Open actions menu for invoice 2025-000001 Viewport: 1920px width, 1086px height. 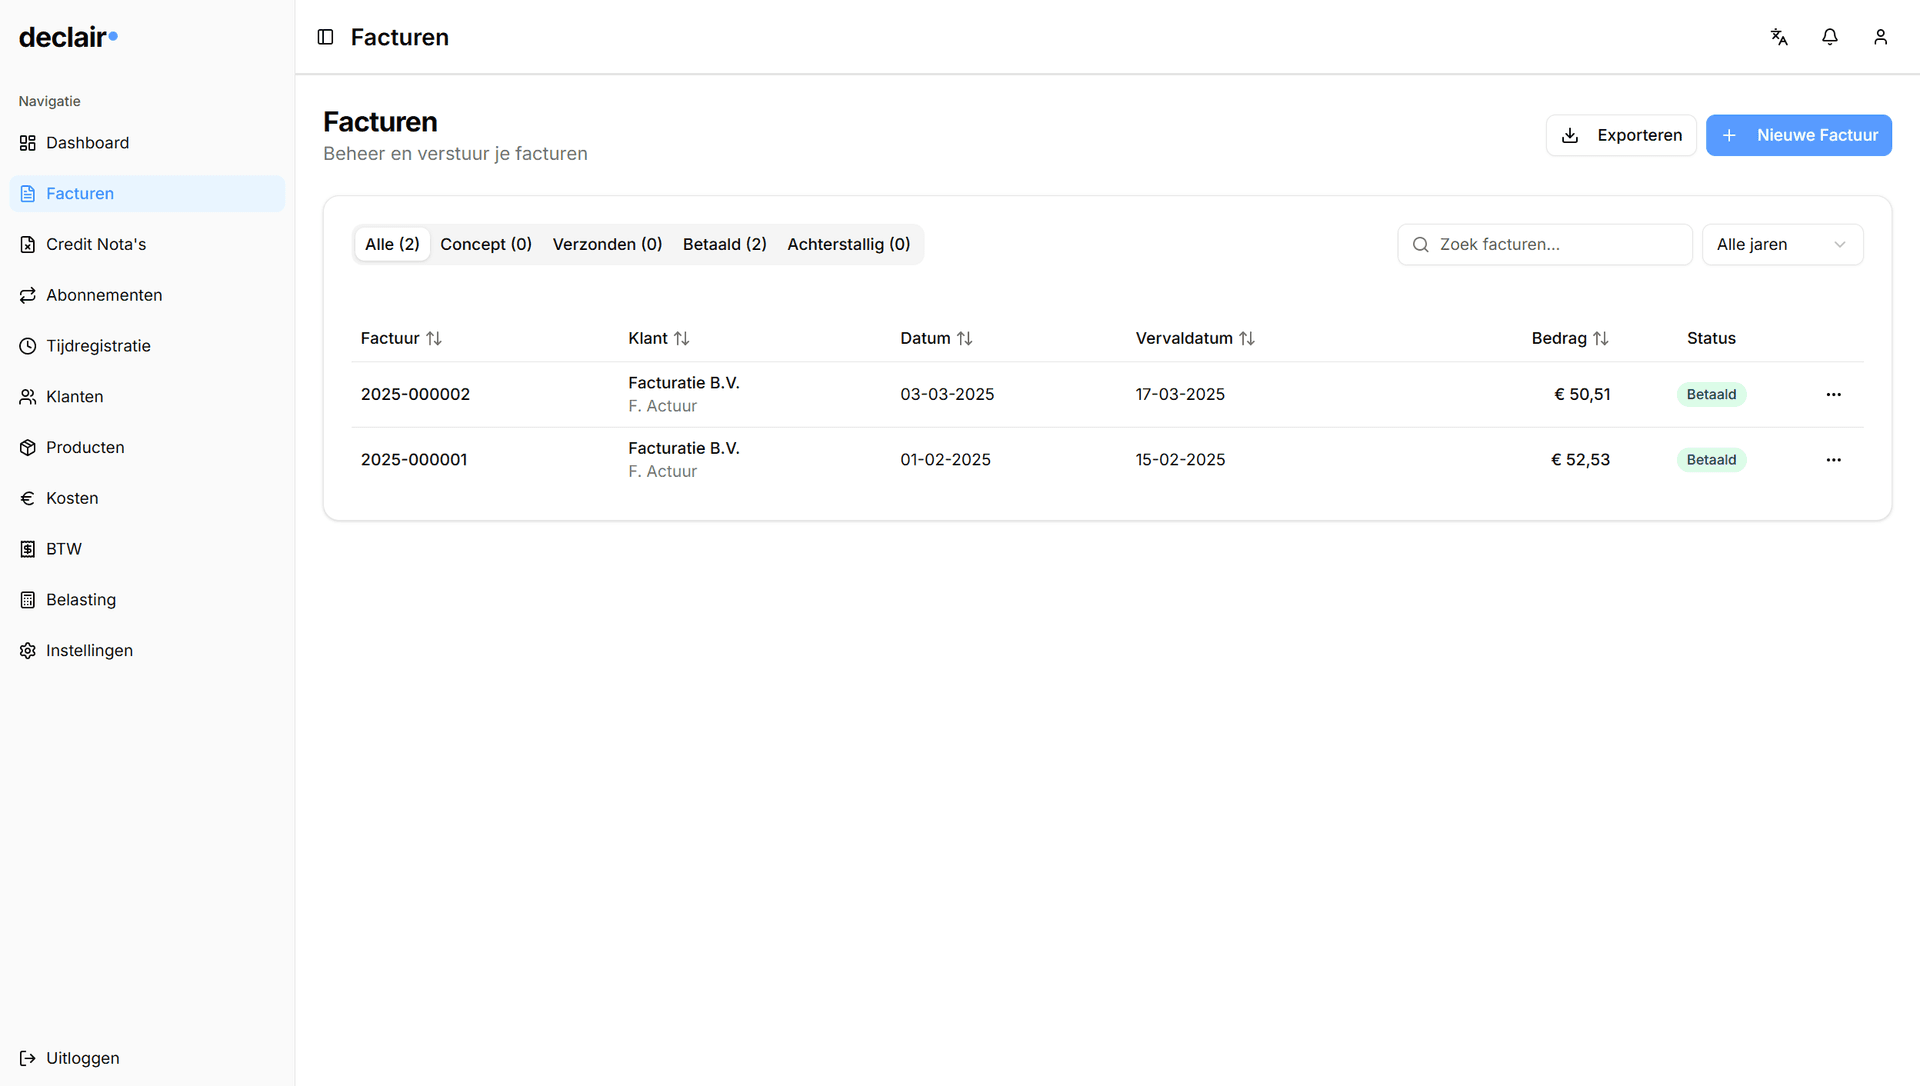point(1833,460)
